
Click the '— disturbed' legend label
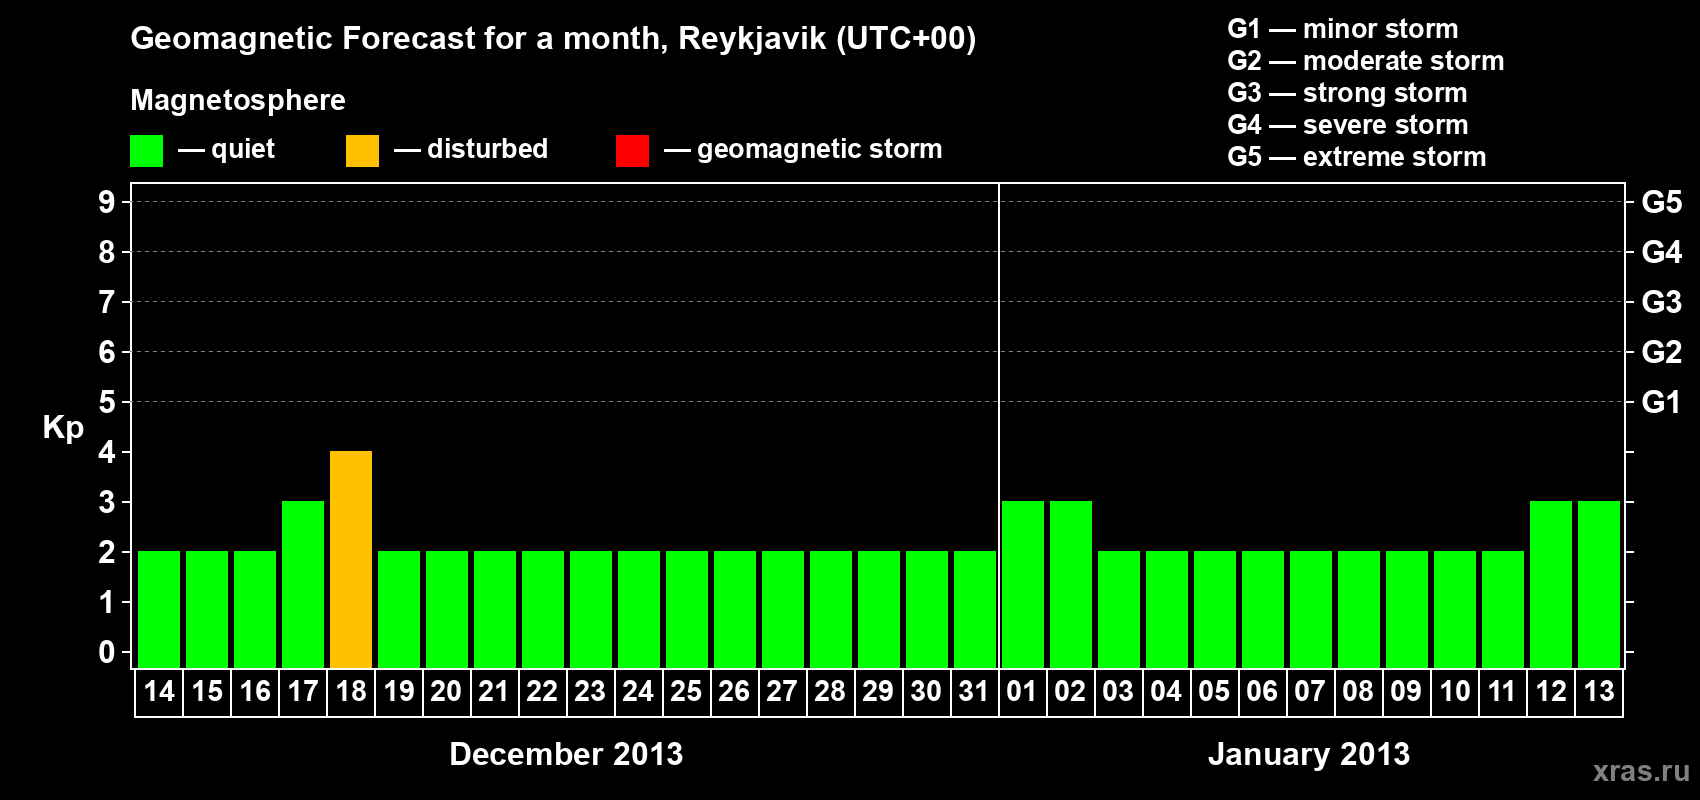point(471,149)
